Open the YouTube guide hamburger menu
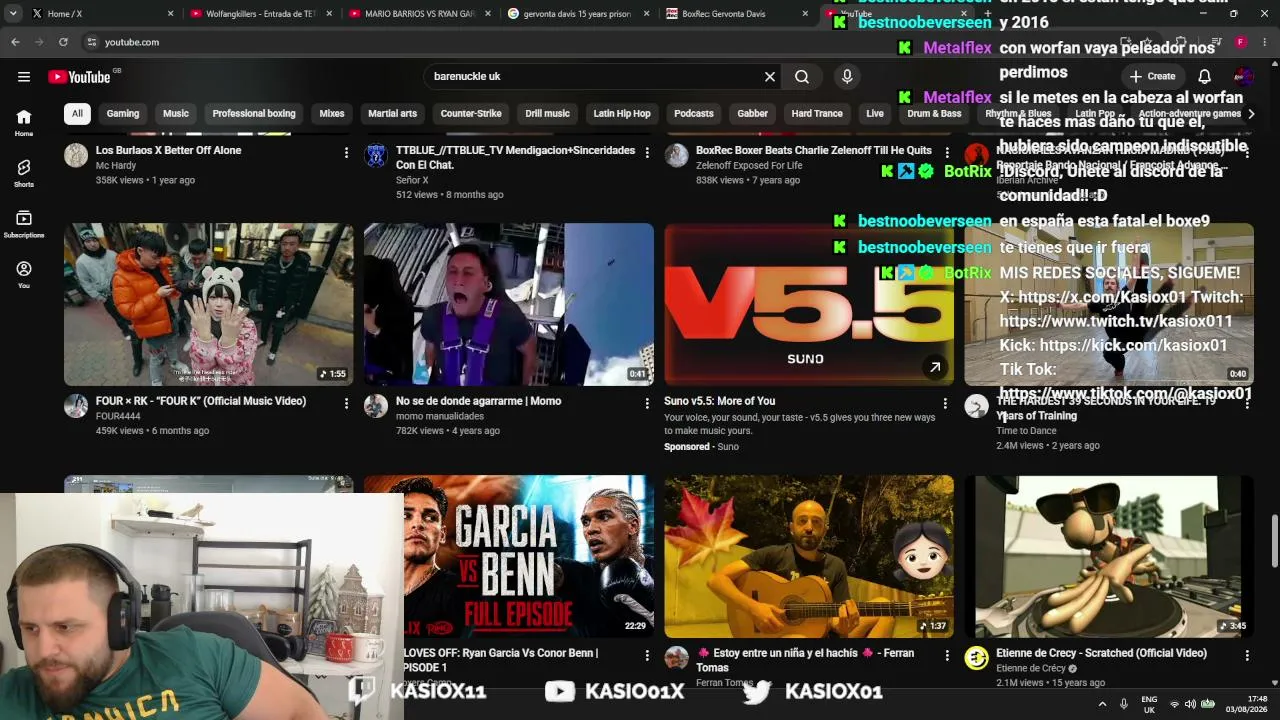Viewport: 1280px width, 720px height. point(24,77)
